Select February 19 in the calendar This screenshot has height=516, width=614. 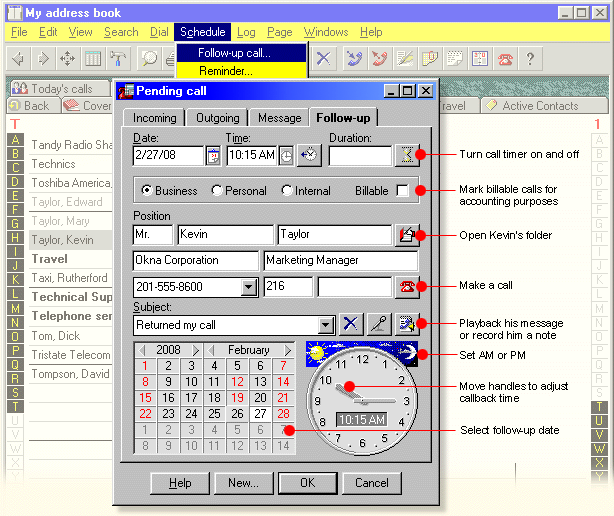tap(237, 397)
